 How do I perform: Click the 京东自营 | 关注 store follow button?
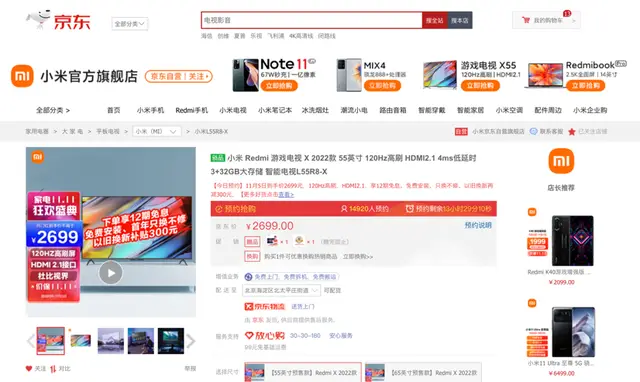179,76
